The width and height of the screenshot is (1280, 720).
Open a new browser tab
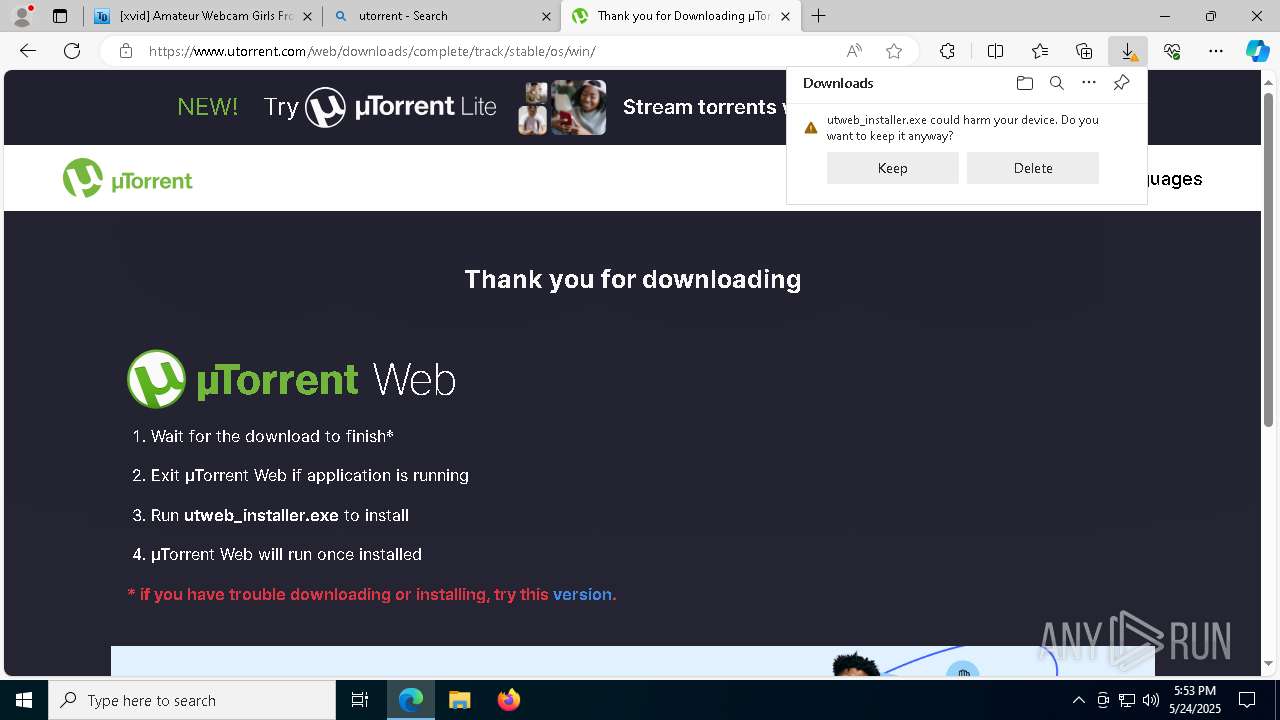coord(819,16)
